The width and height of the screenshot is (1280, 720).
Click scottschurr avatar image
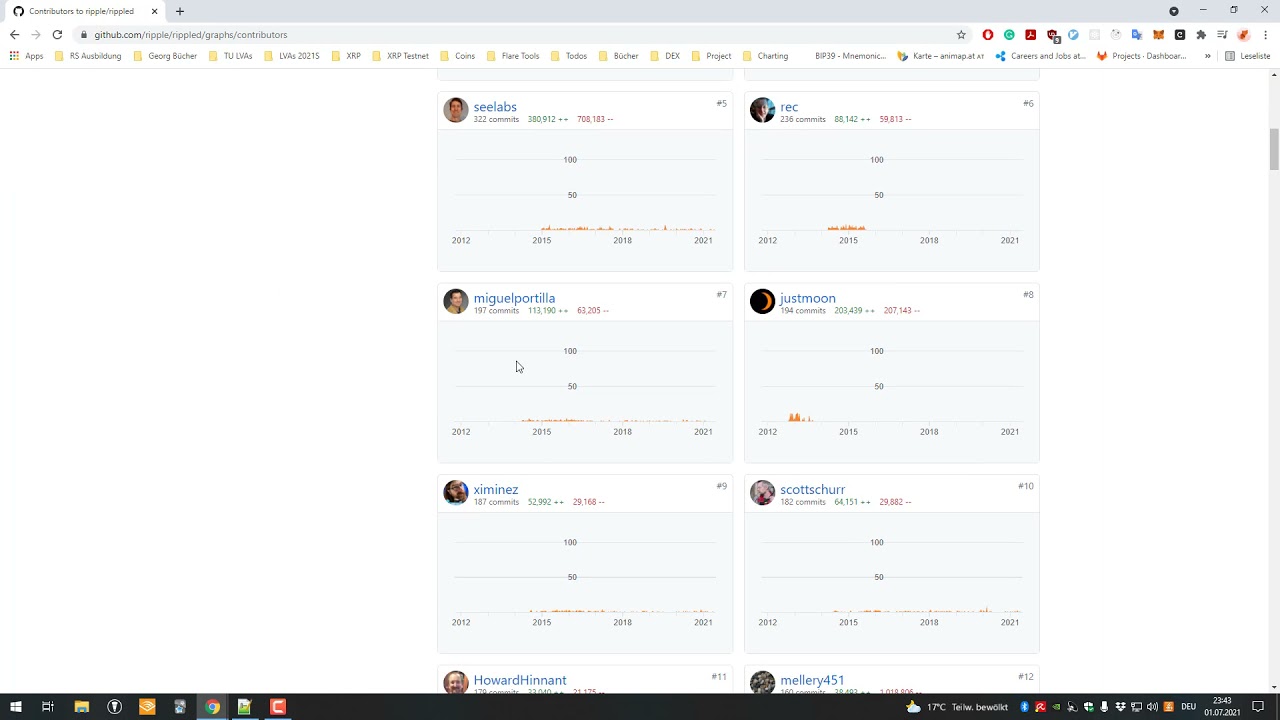coord(762,492)
